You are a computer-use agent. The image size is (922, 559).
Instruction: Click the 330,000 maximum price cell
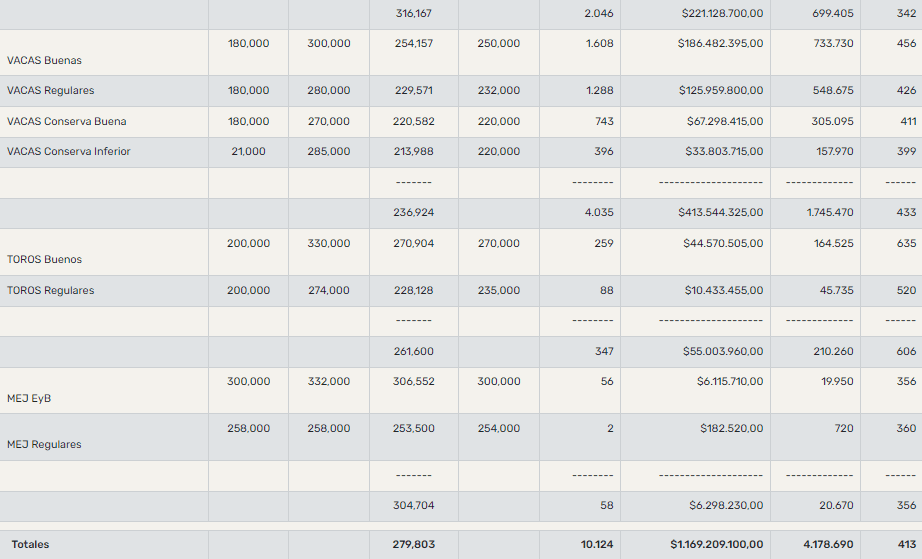(x=329, y=244)
